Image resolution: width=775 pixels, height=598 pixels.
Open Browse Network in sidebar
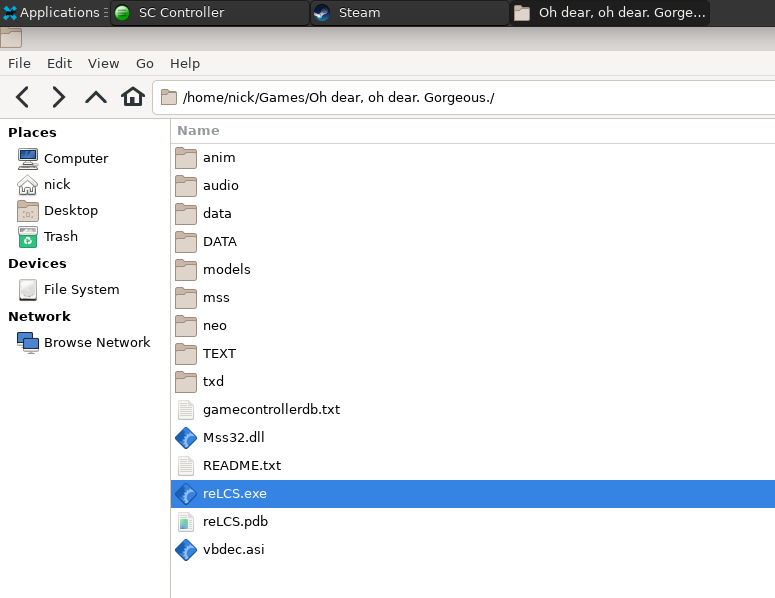[x=96, y=343]
